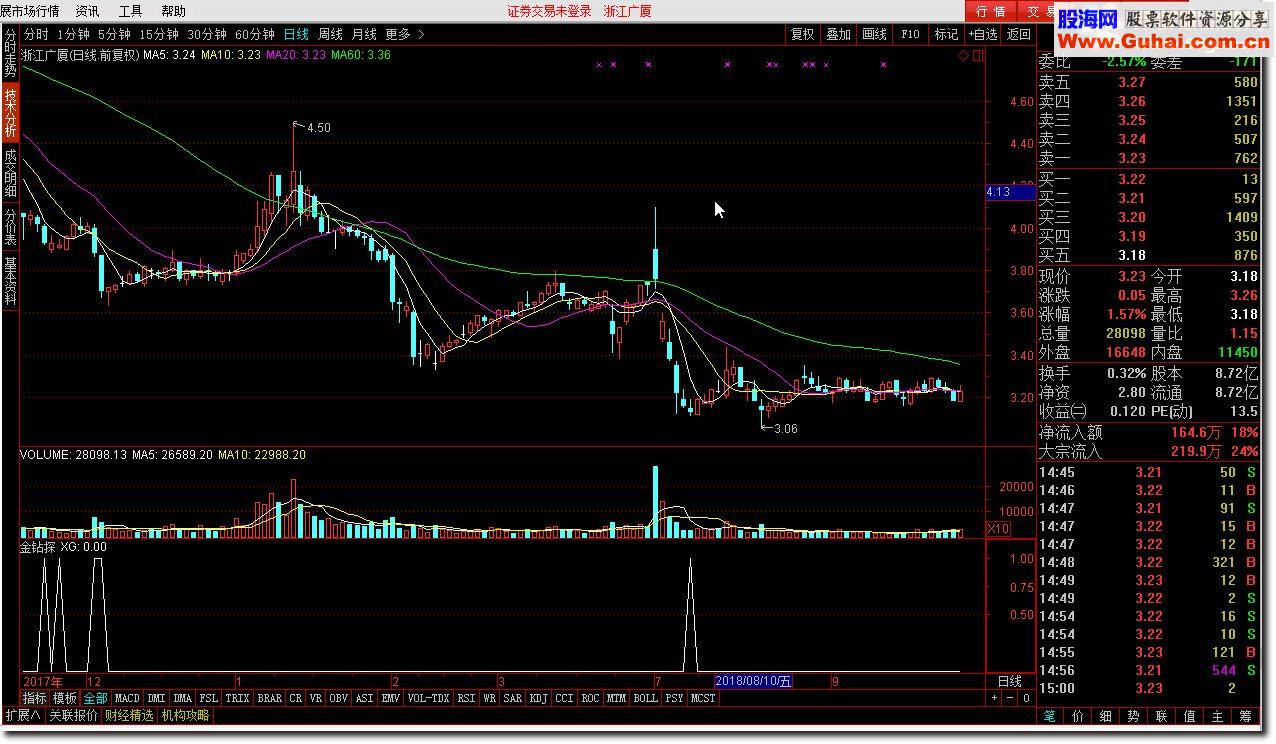
Task: Click the 证券交易未登录 login status link
Action: pos(549,11)
